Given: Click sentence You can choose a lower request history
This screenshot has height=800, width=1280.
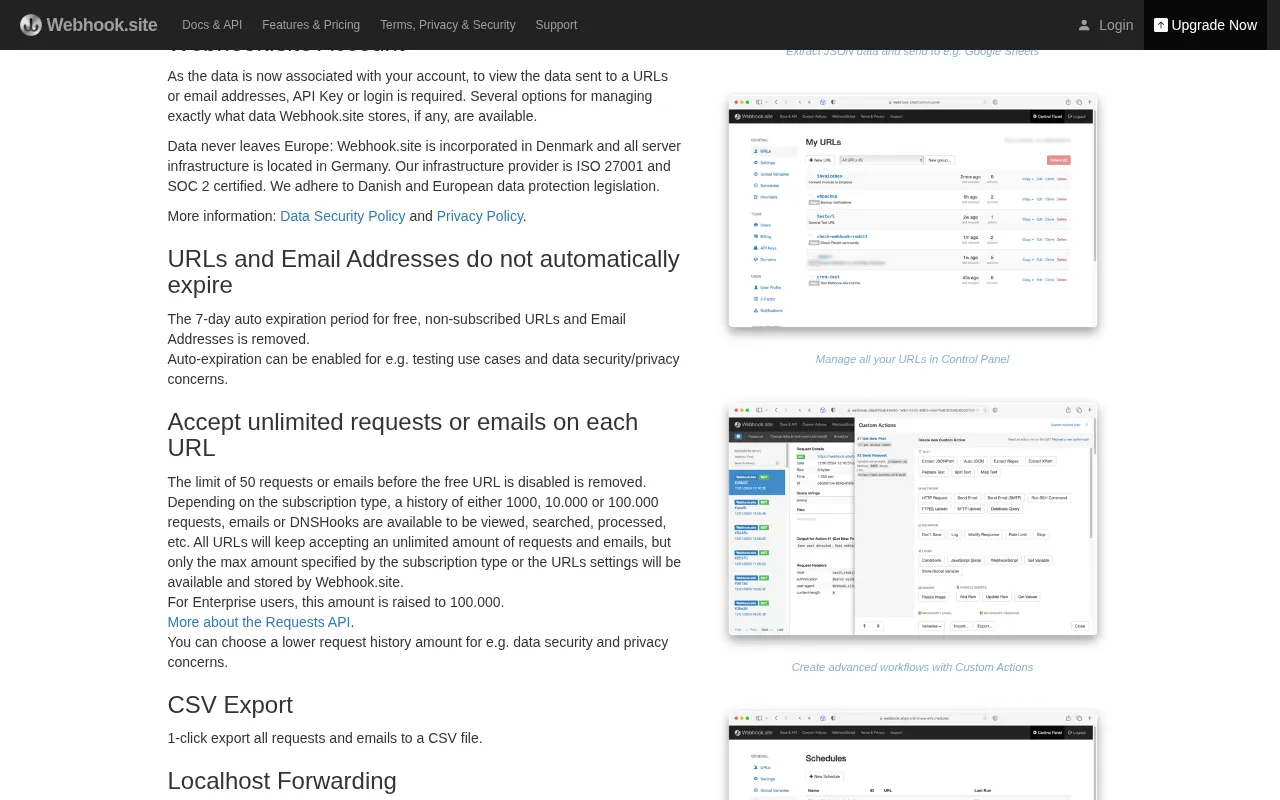Looking at the screenshot, I should pyautogui.click(x=418, y=652).
